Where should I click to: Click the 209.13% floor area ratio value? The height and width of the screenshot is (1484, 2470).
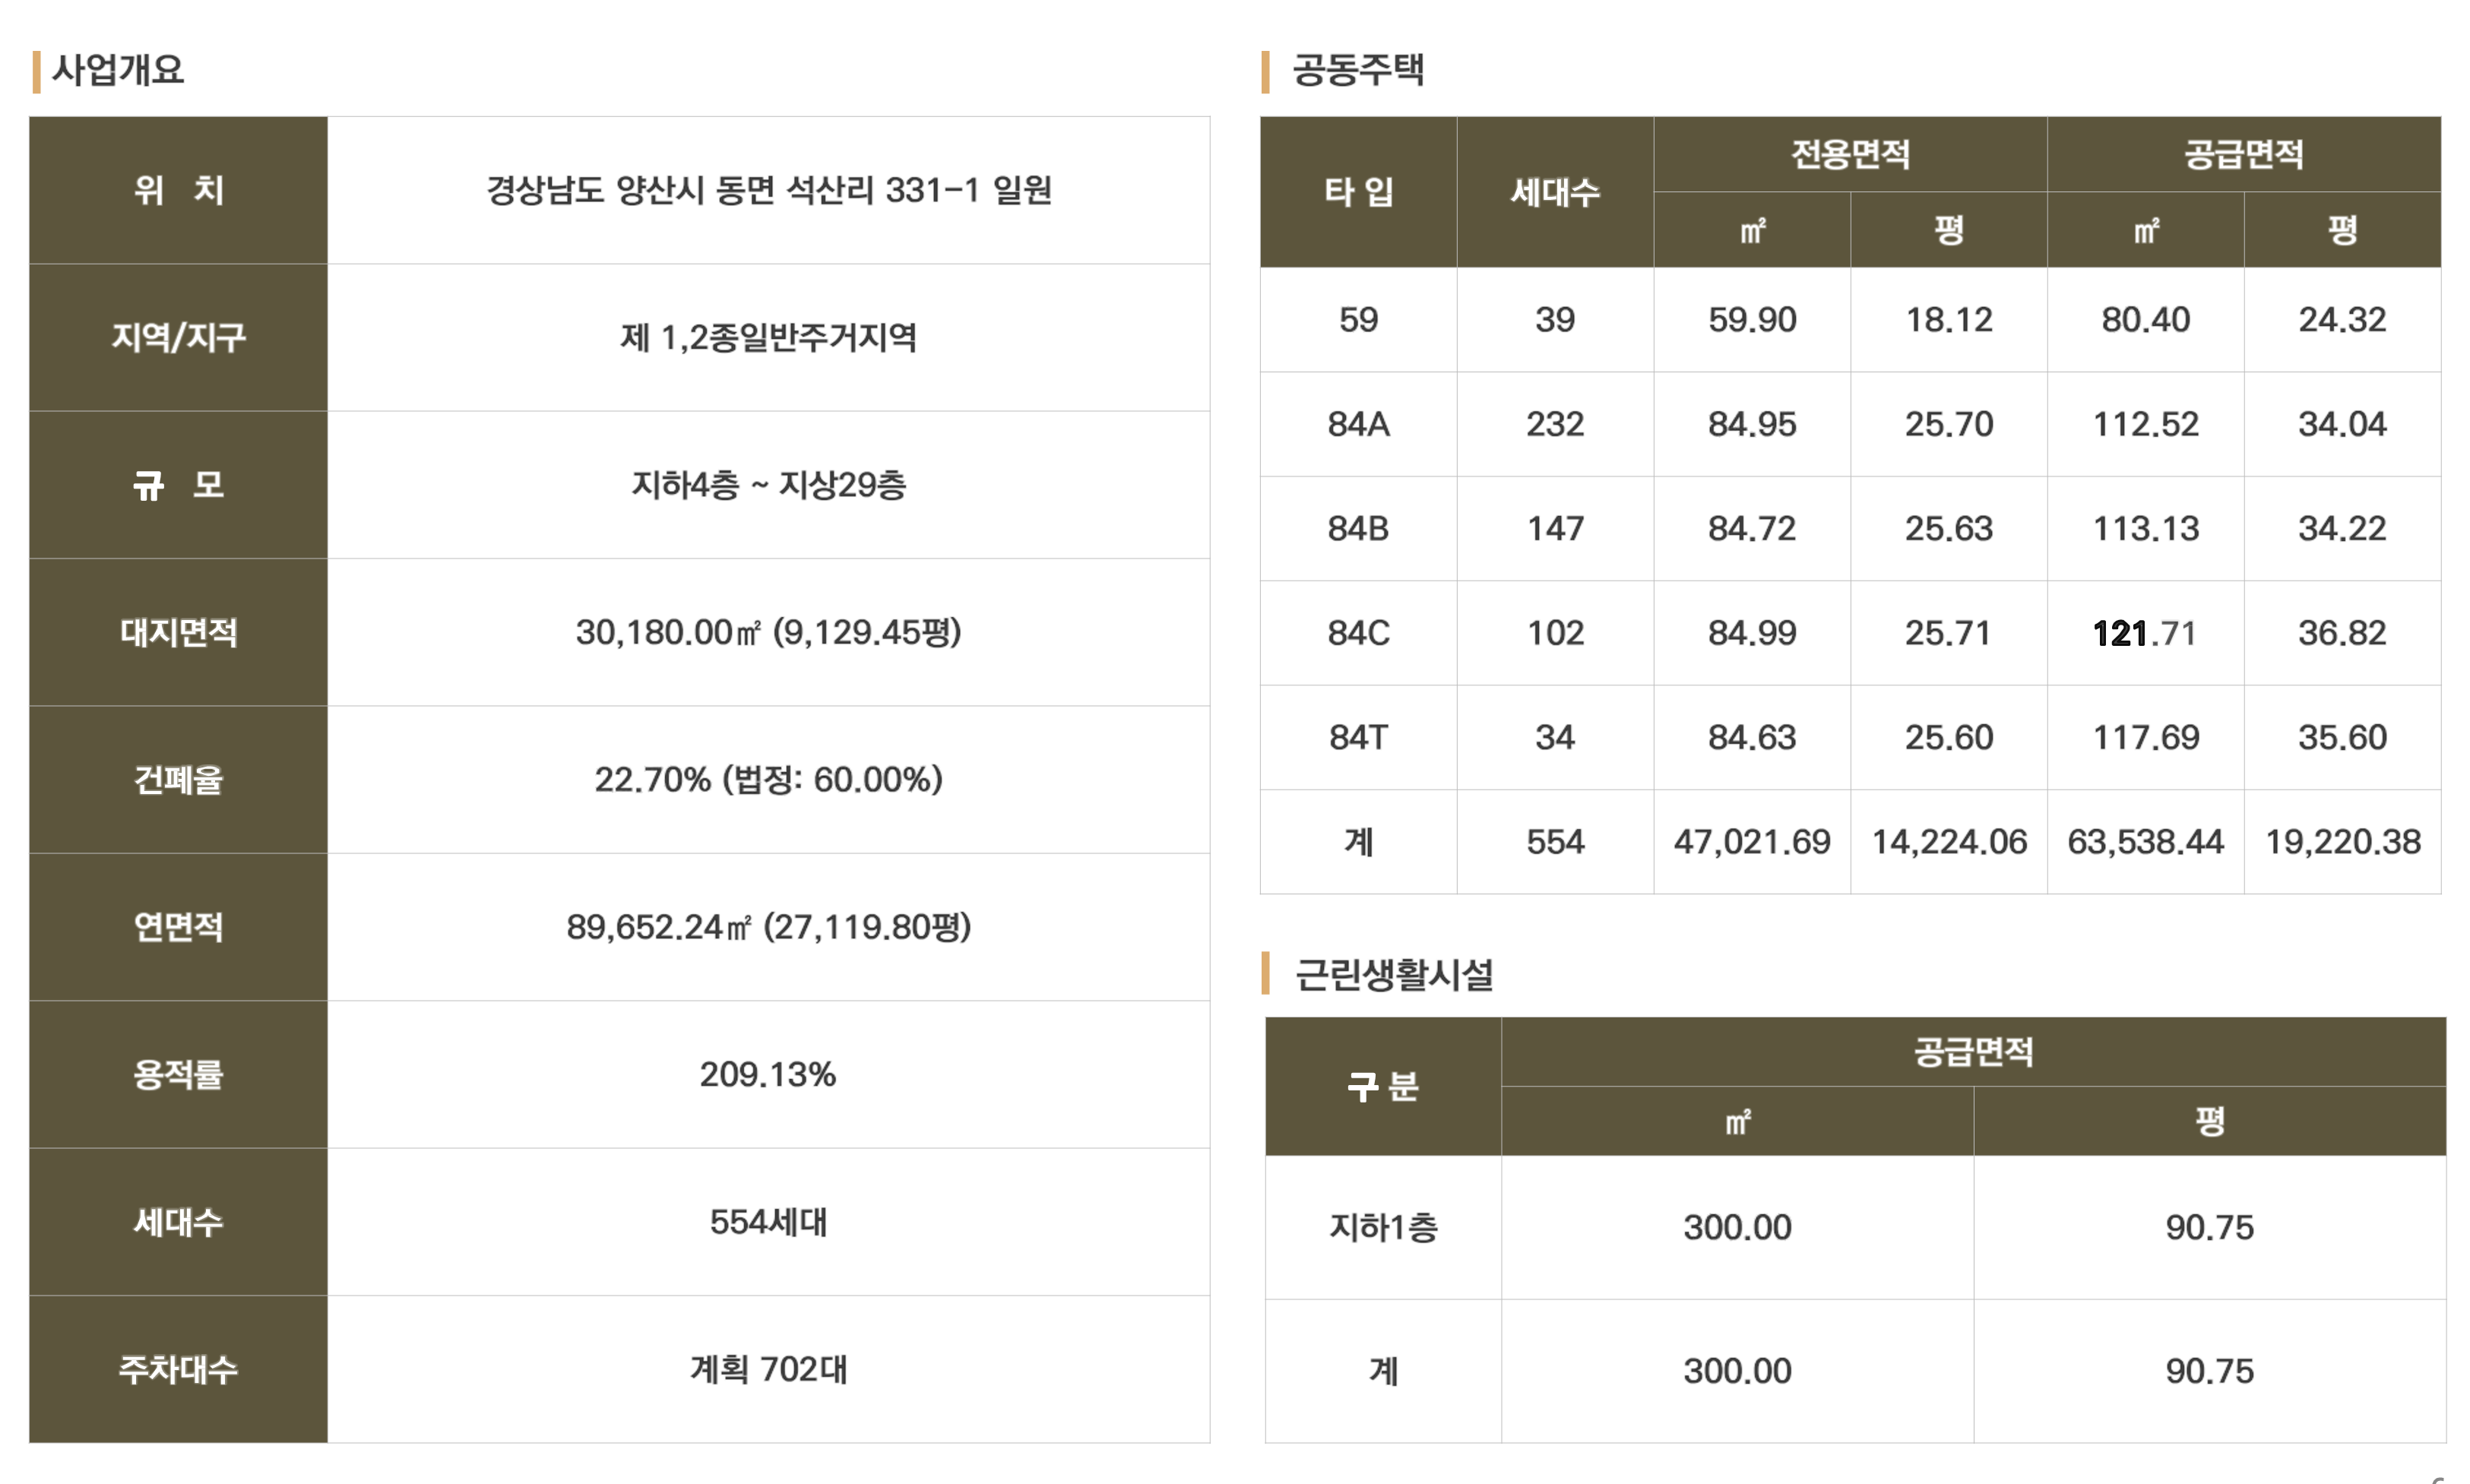tap(768, 1074)
